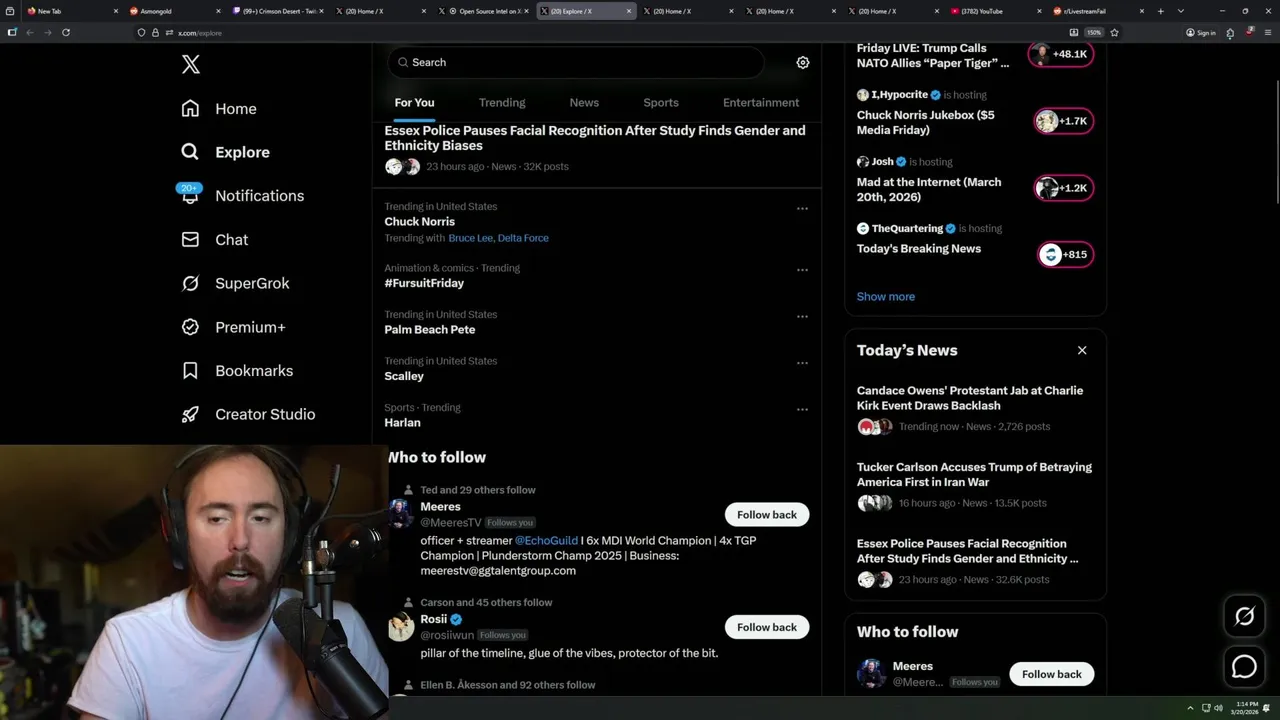
Task: Open a new browser tab with plus
Action: 1160,11
